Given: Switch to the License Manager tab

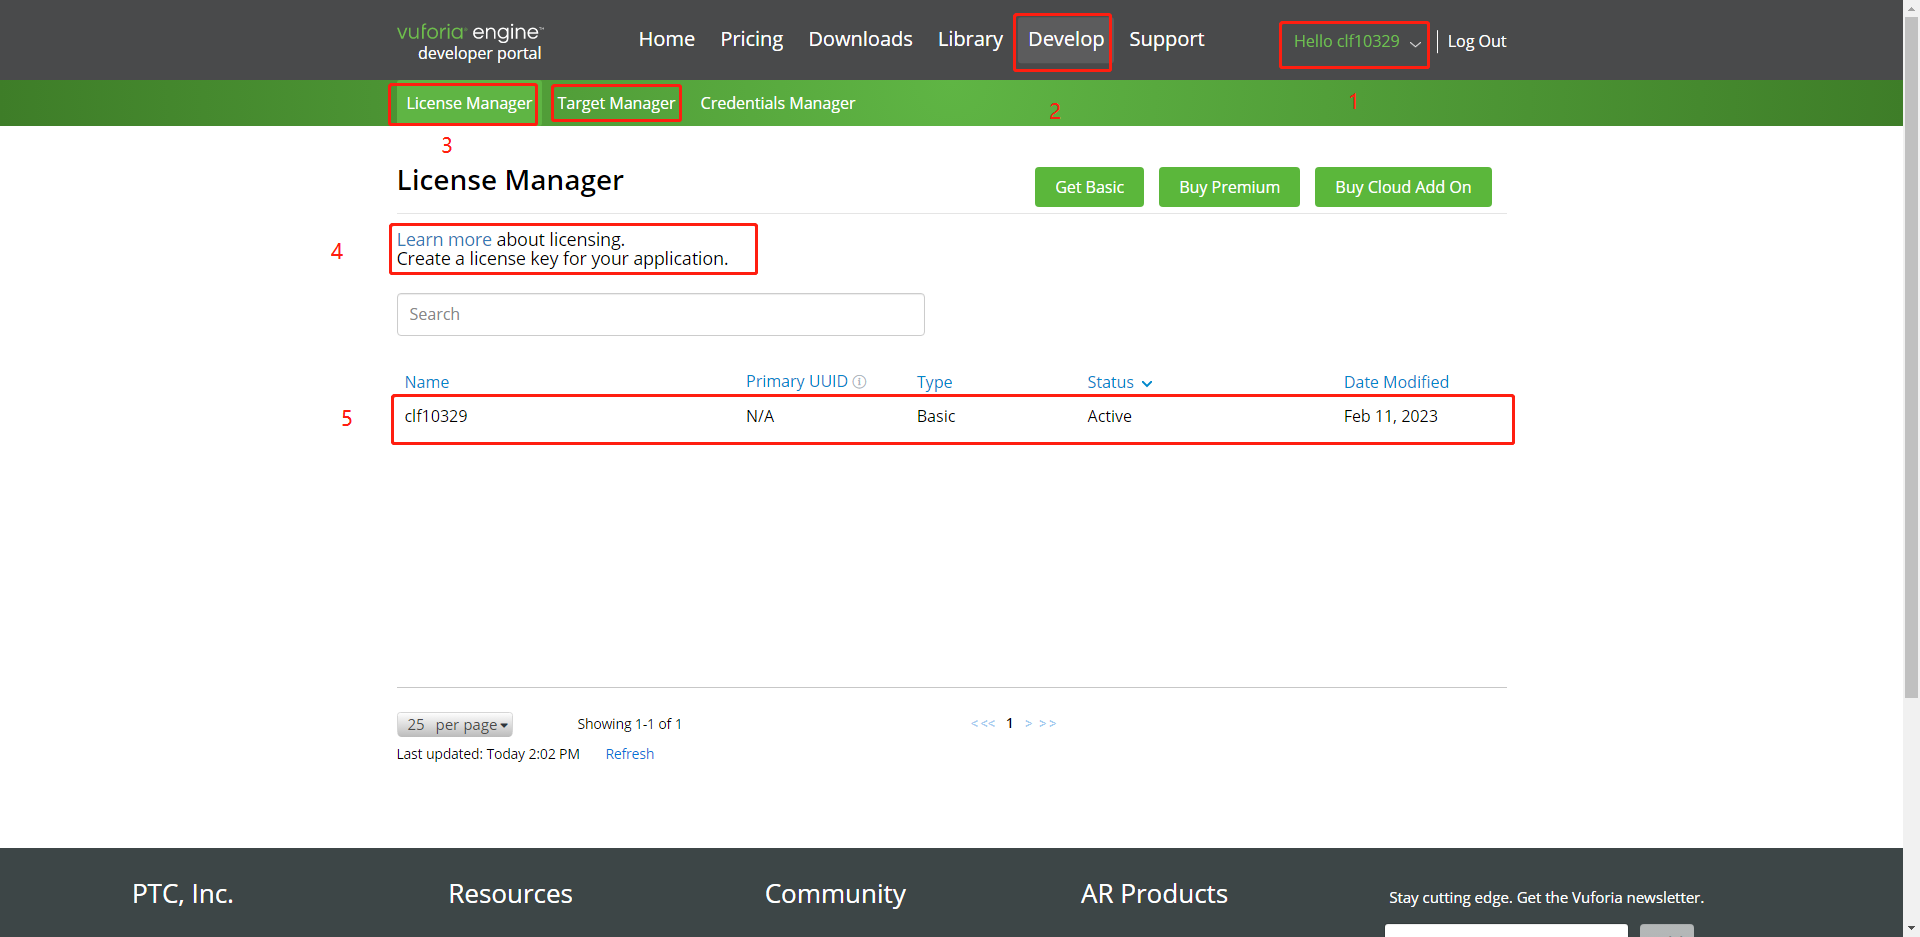Looking at the screenshot, I should [x=468, y=103].
